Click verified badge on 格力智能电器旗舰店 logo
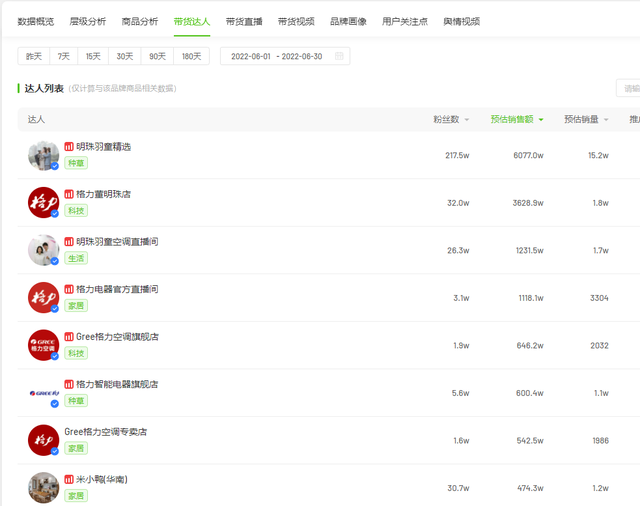640x506 pixels. tap(55, 404)
